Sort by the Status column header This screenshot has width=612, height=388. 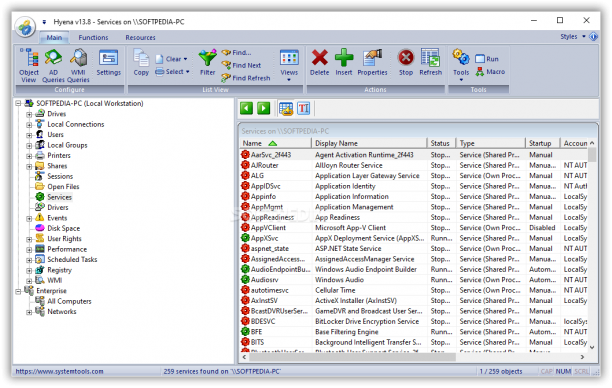pos(441,143)
